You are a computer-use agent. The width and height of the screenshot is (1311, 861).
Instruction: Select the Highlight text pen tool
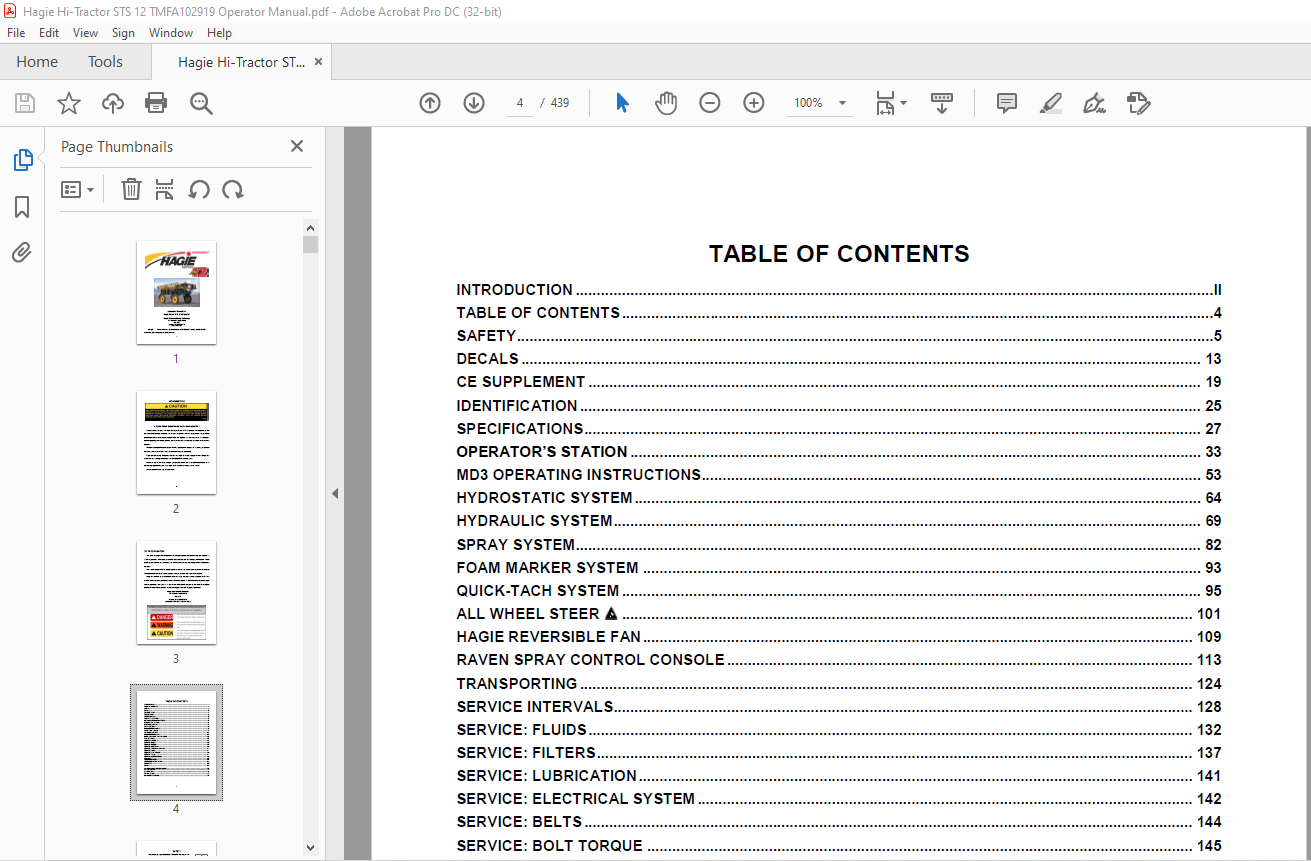pyautogui.click(x=1050, y=103)
